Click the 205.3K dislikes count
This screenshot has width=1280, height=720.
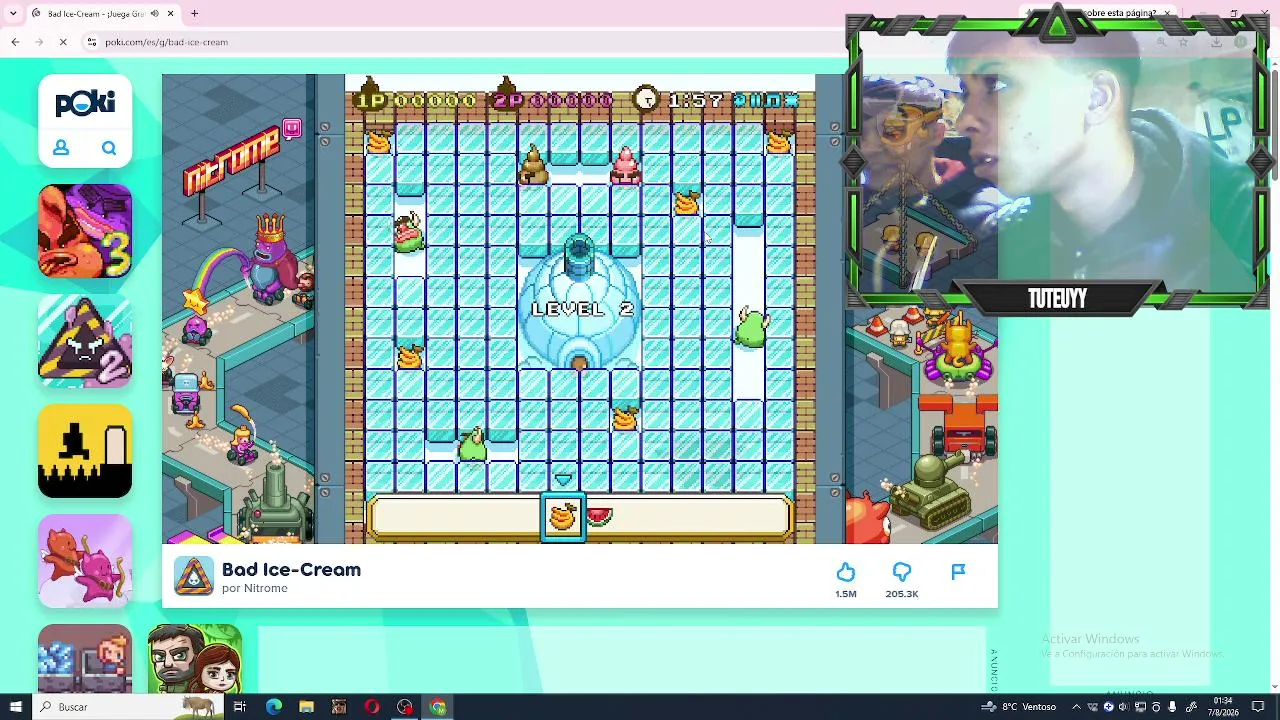pos(902,594)
